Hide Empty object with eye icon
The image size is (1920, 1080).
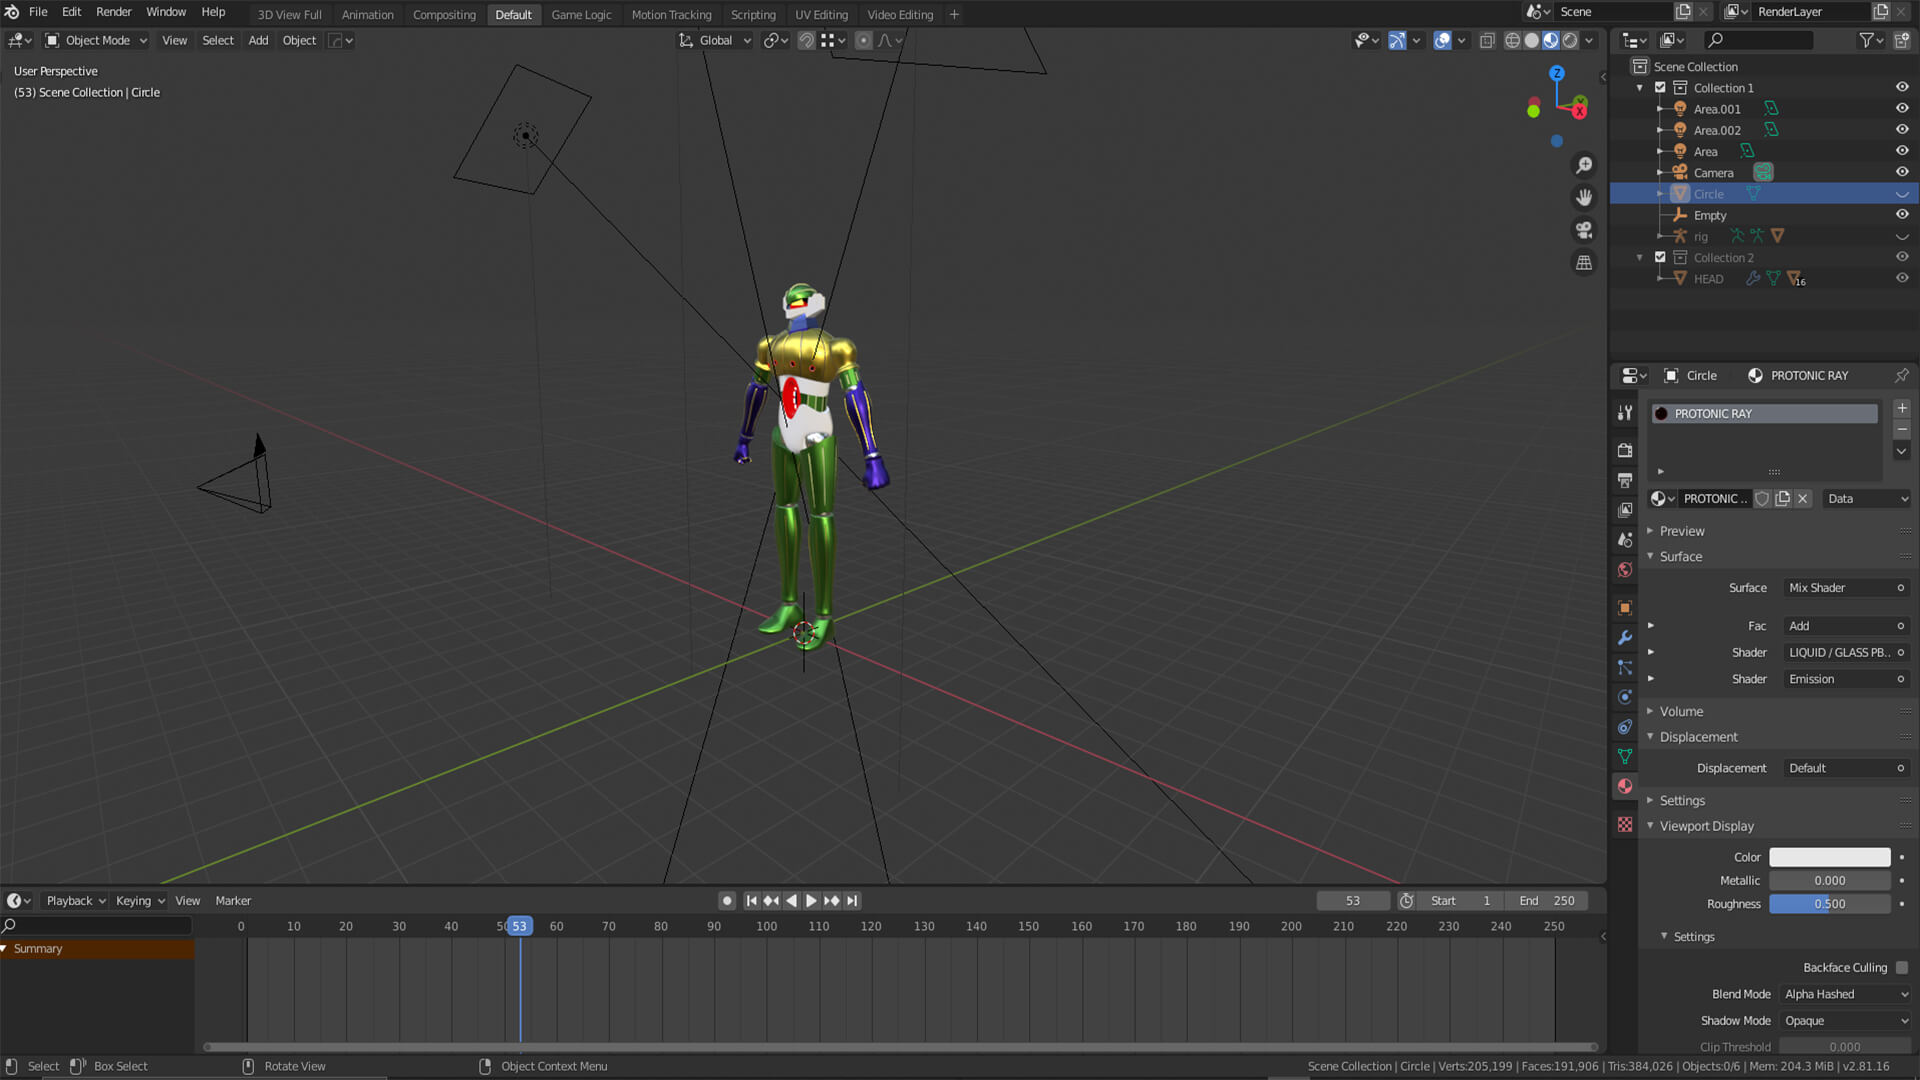click(1902, 214)
